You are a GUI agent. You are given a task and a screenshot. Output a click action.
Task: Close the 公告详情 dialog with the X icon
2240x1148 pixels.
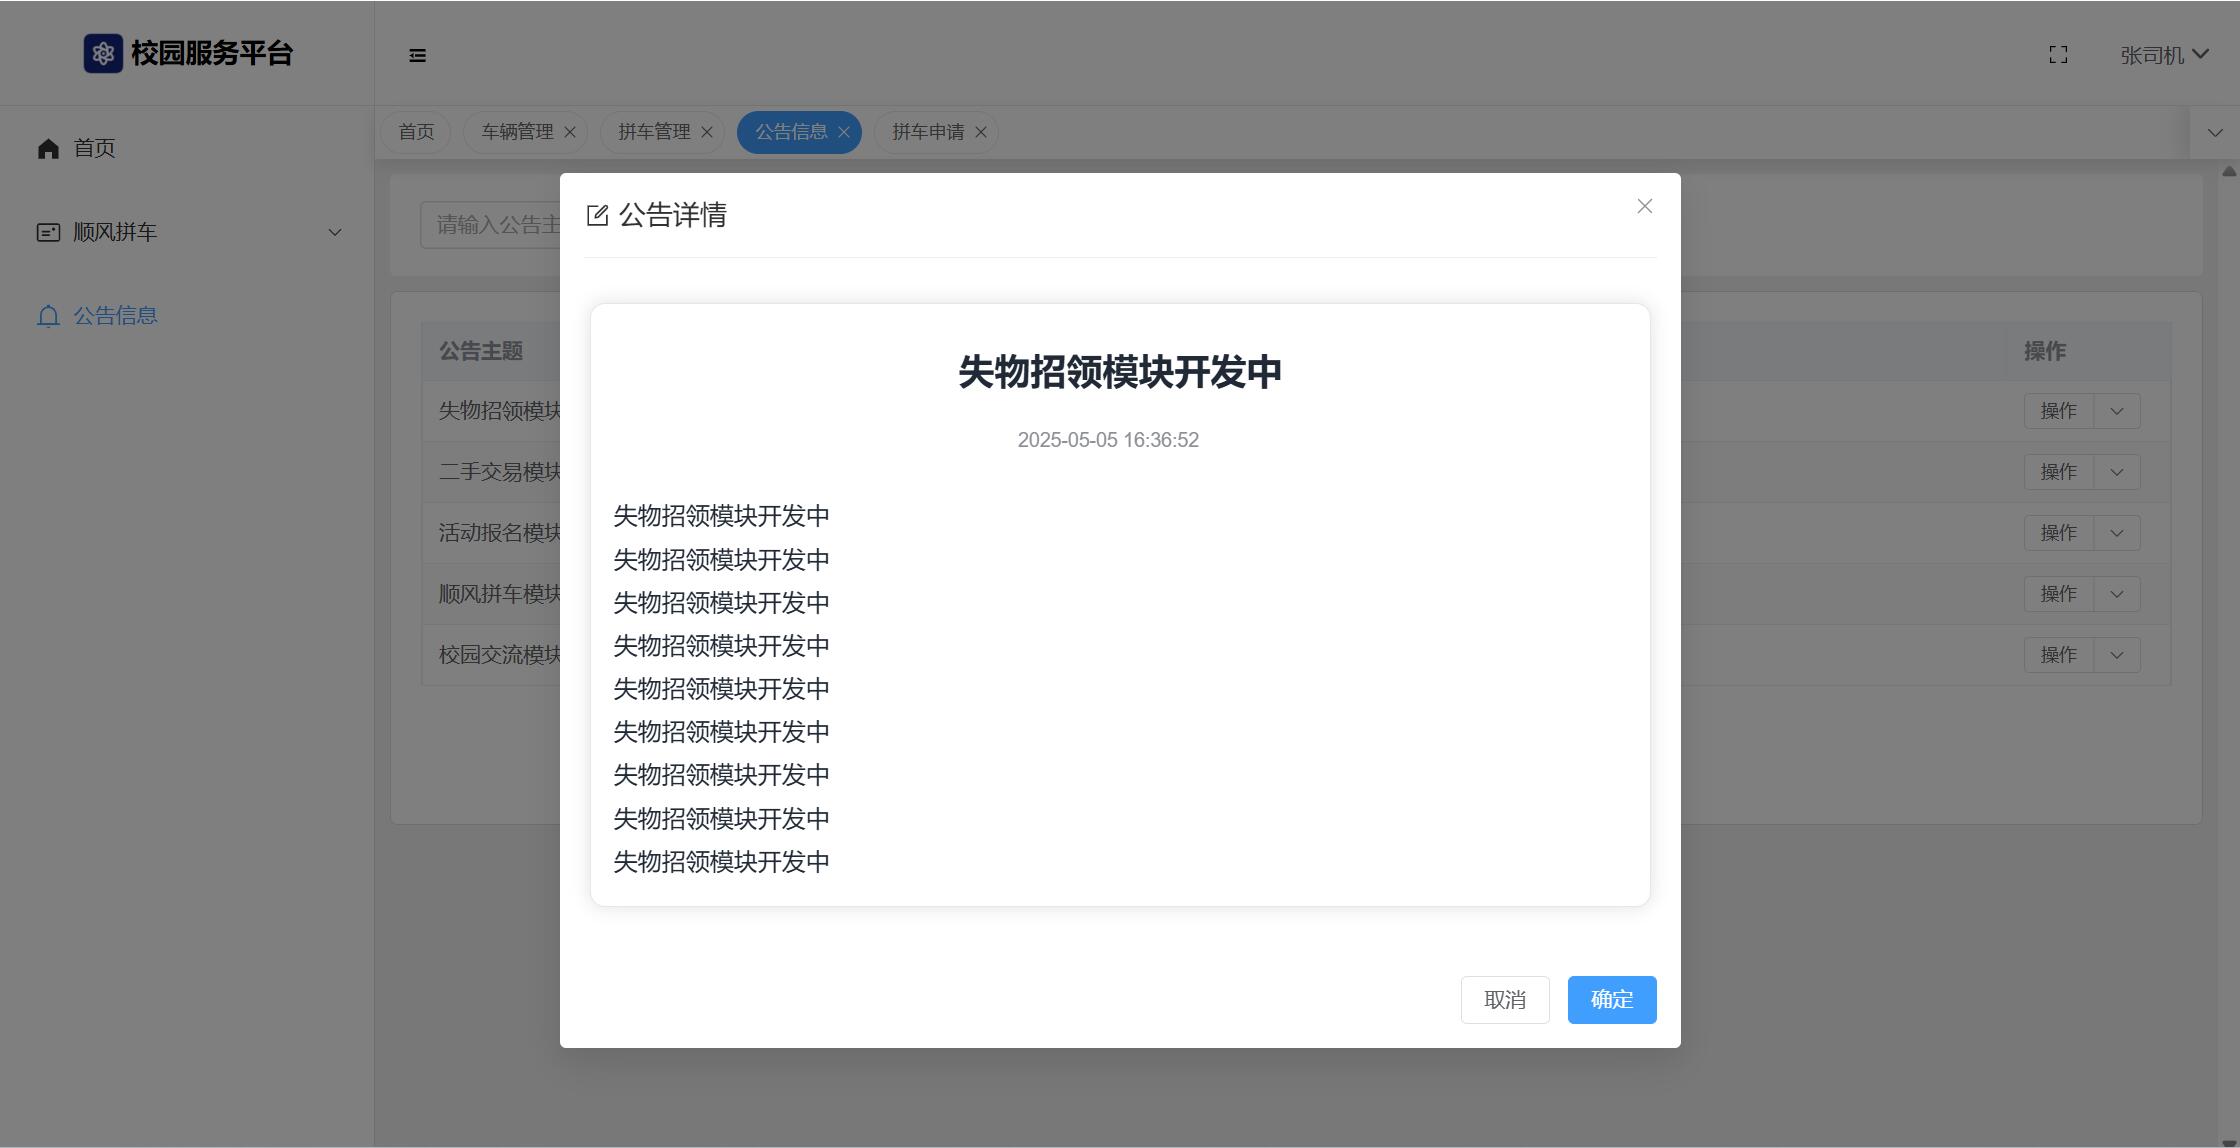tap(1644, 206)
